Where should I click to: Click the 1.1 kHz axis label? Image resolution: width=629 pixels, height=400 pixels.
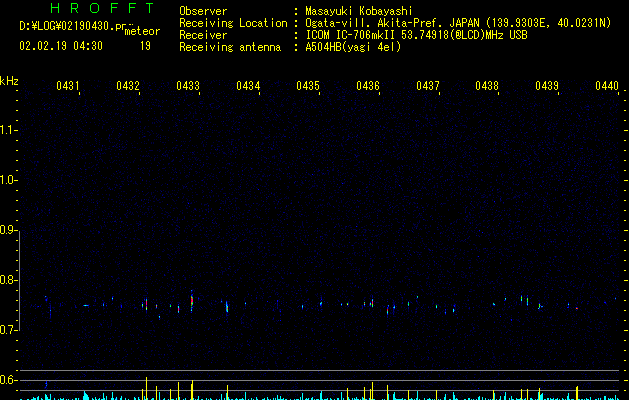pyautogui.click(x=8, y=130)
